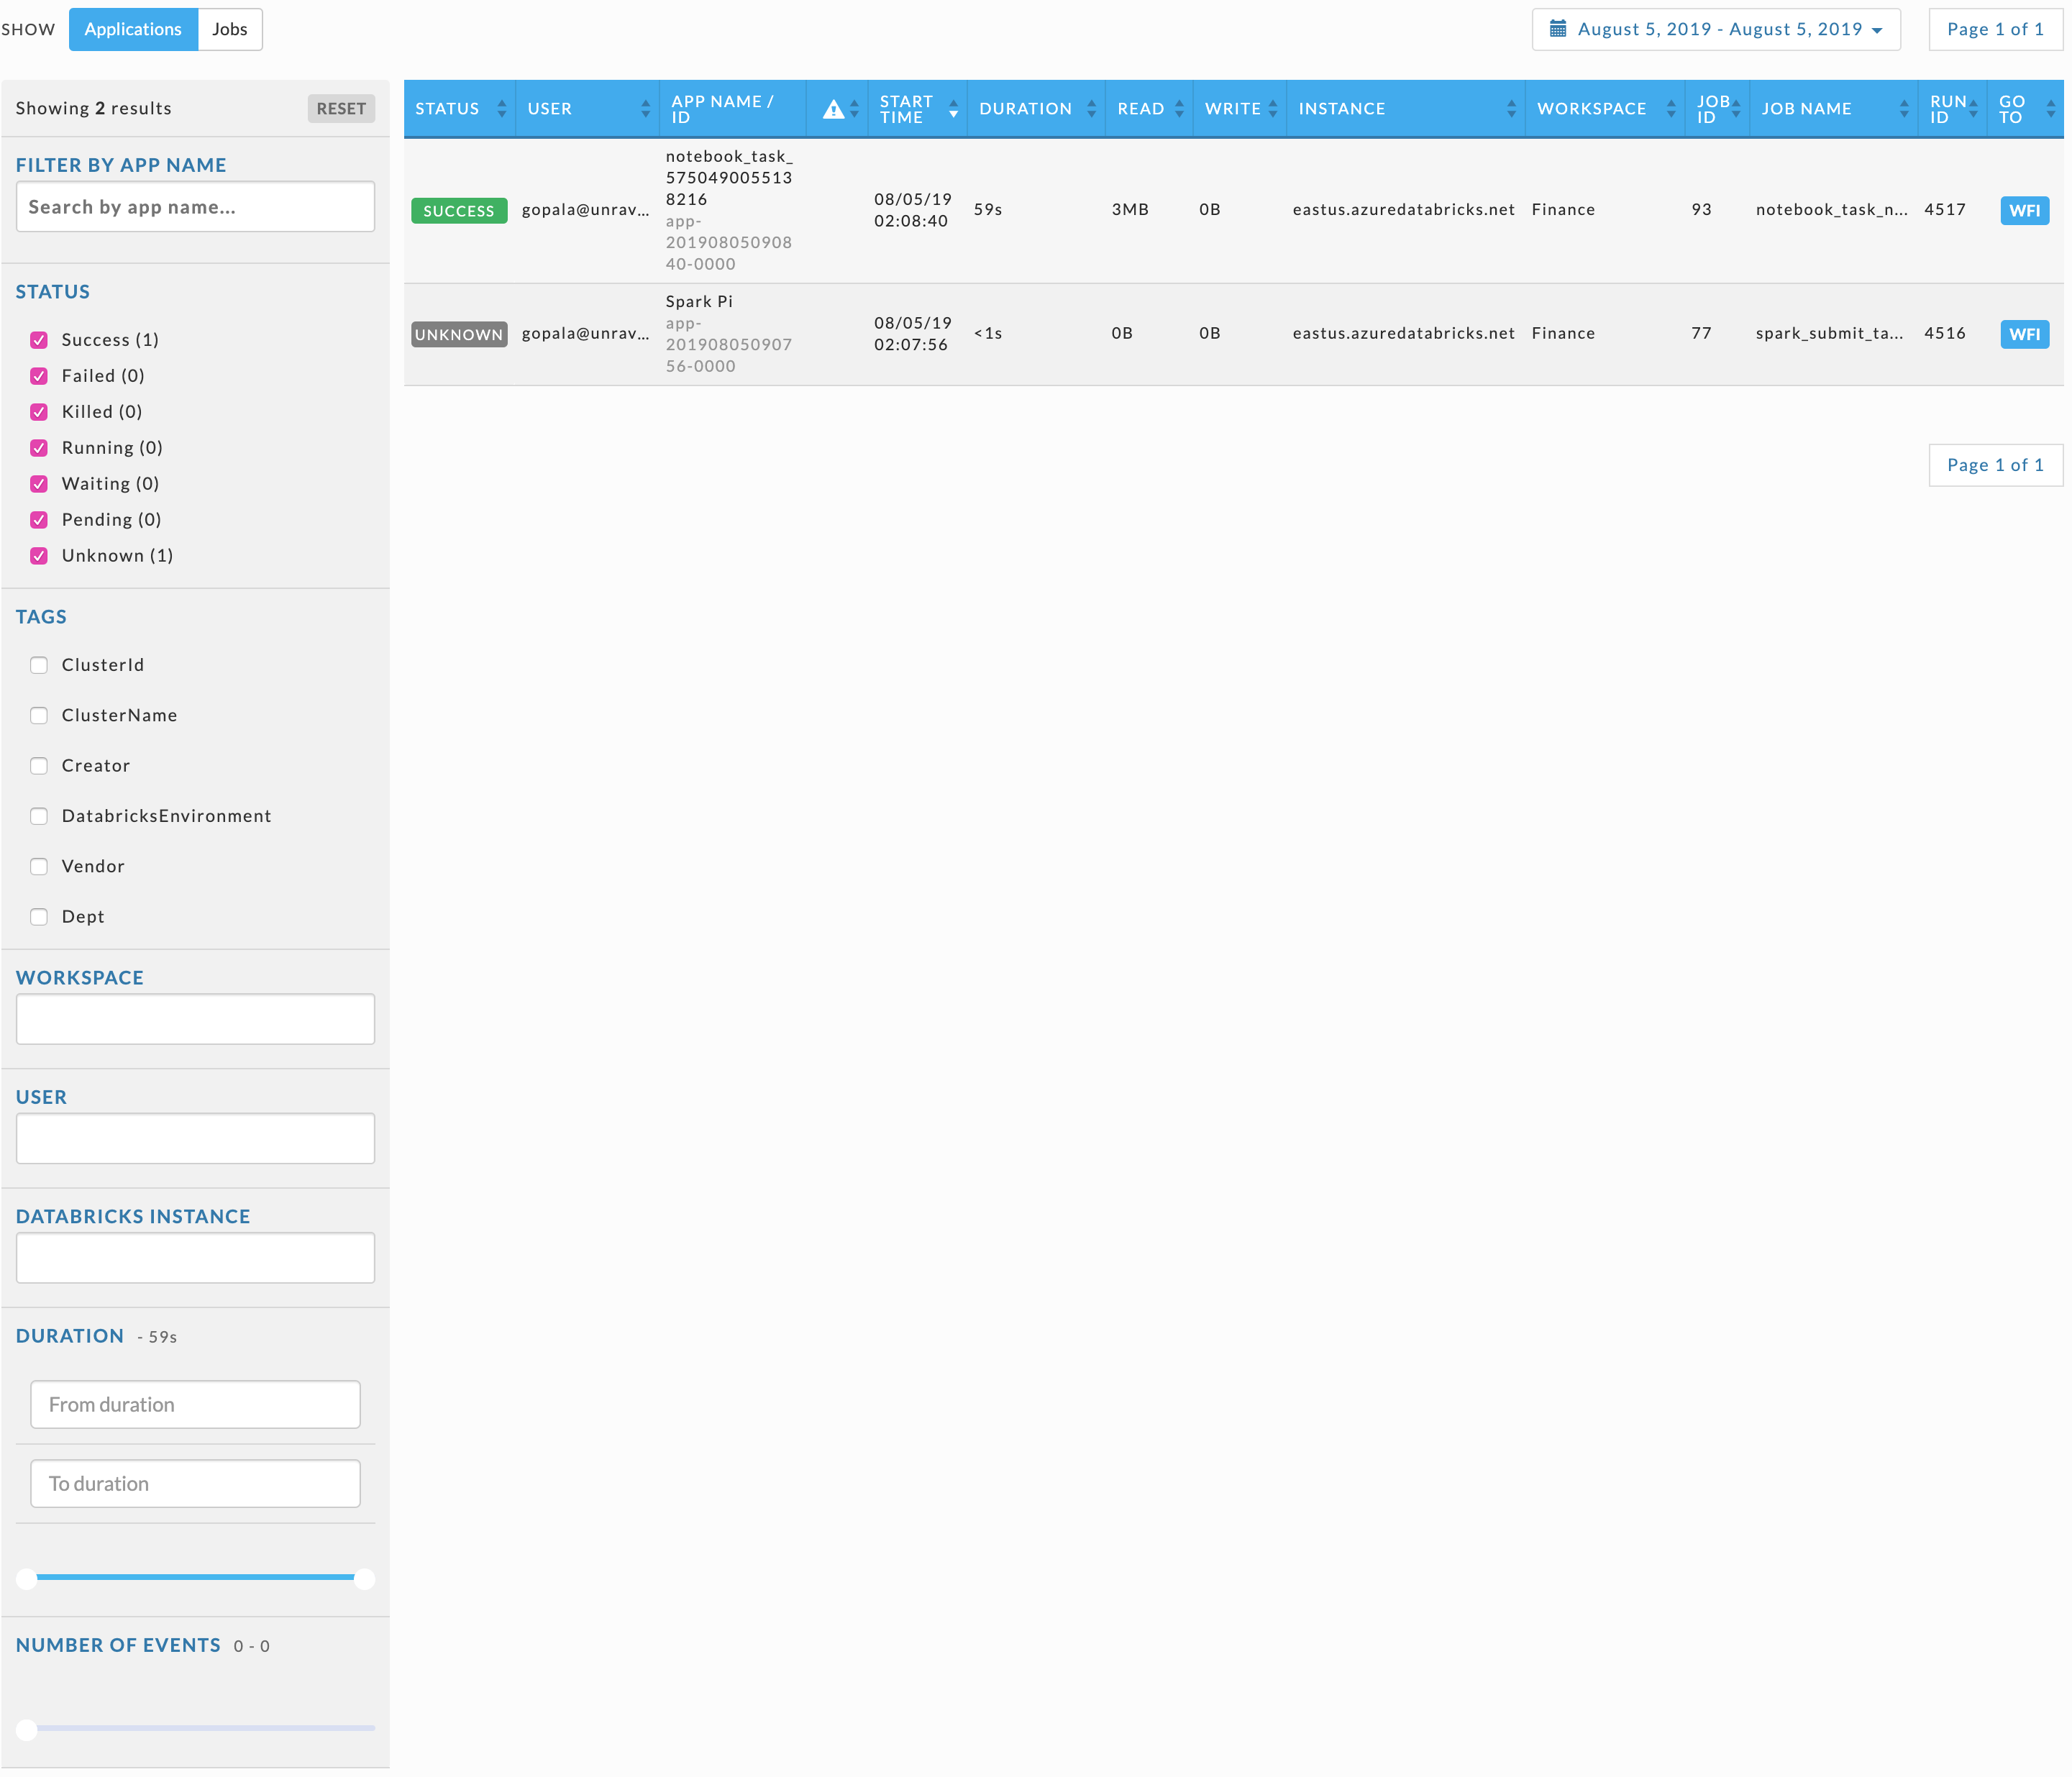Uncheck the Success status filter
Image resolution: width=2072 pixels, height=1777 pixels.
click(39, 340)
